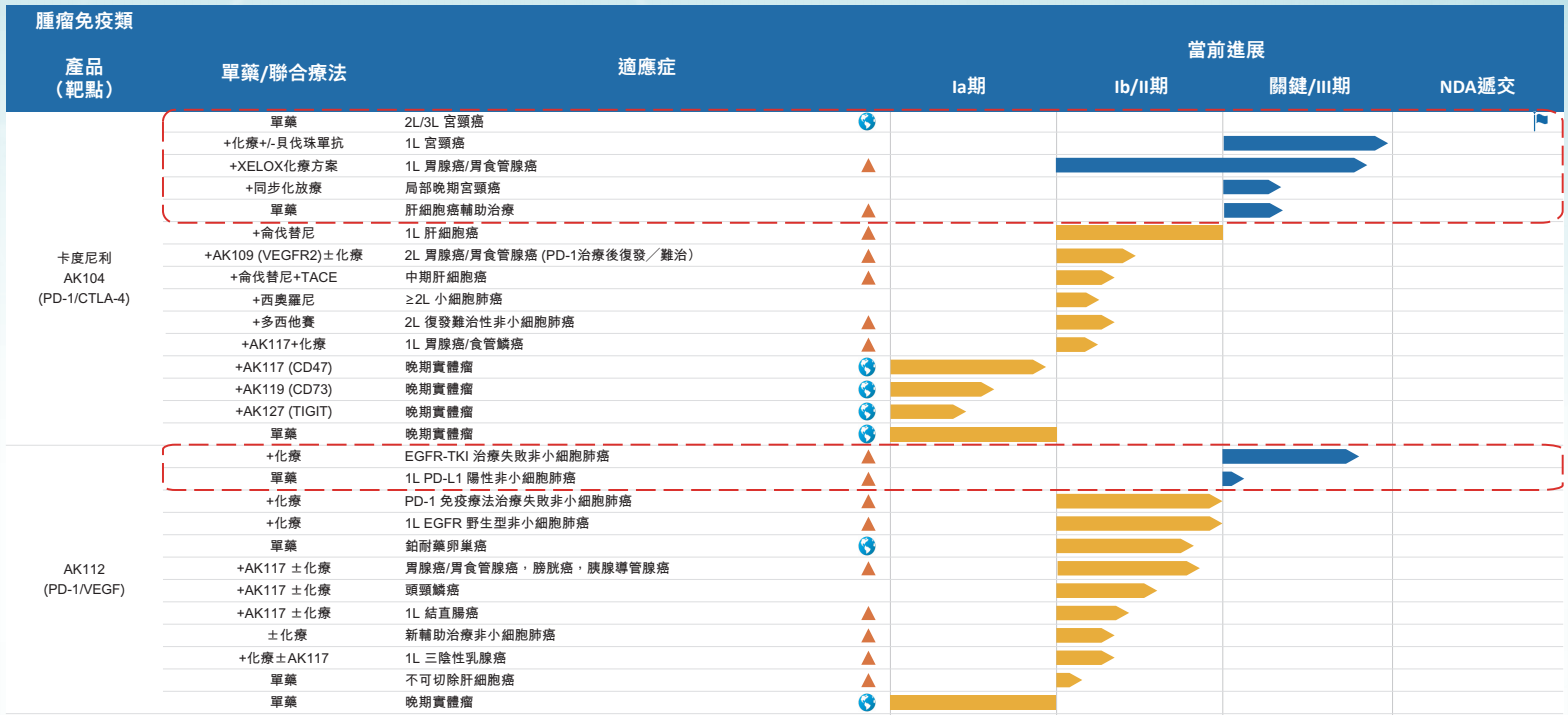The width and height of the screenshot is (1568, 715).
Task: Click the orange triangle beside 肝細胞癌輔助治療
Action: (868, 211)
